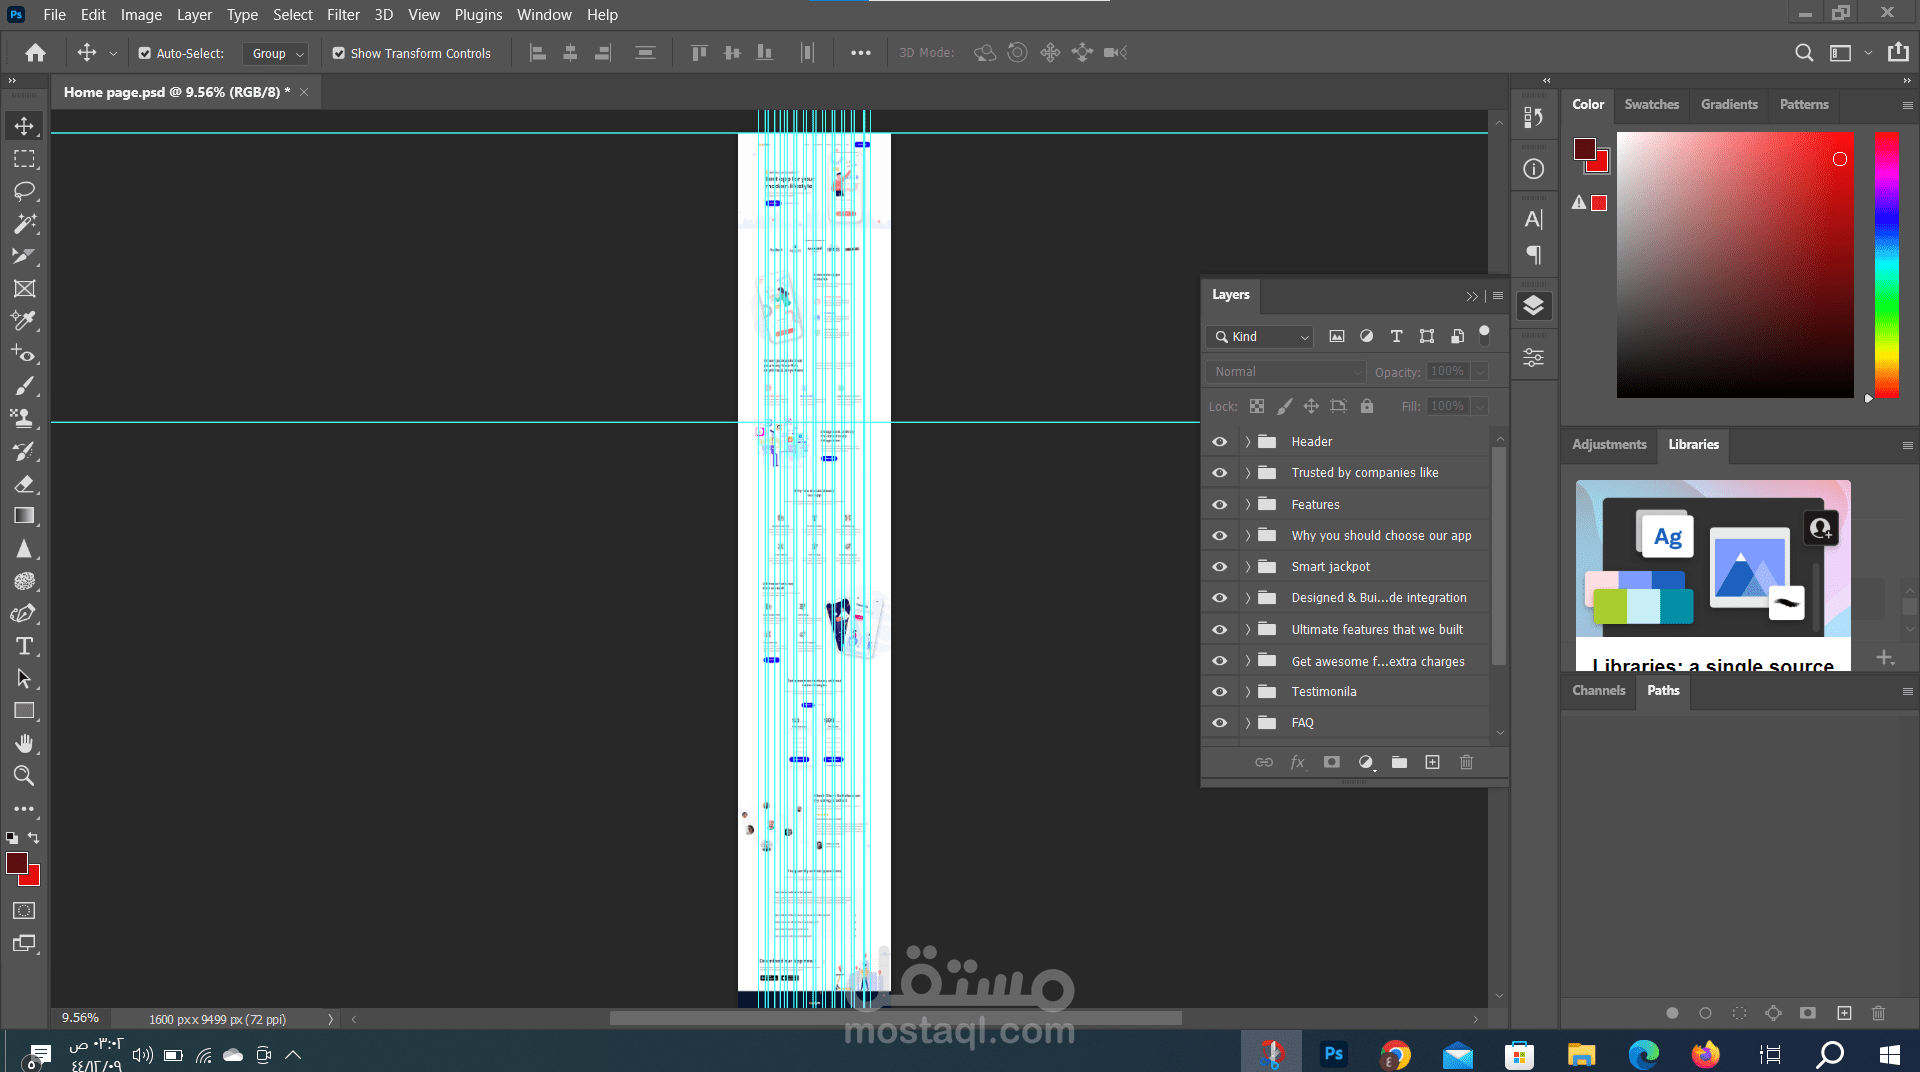This screenshot has width=1920, height=1072.
Task: Open the Plugins menu
Action: point(478,15)
